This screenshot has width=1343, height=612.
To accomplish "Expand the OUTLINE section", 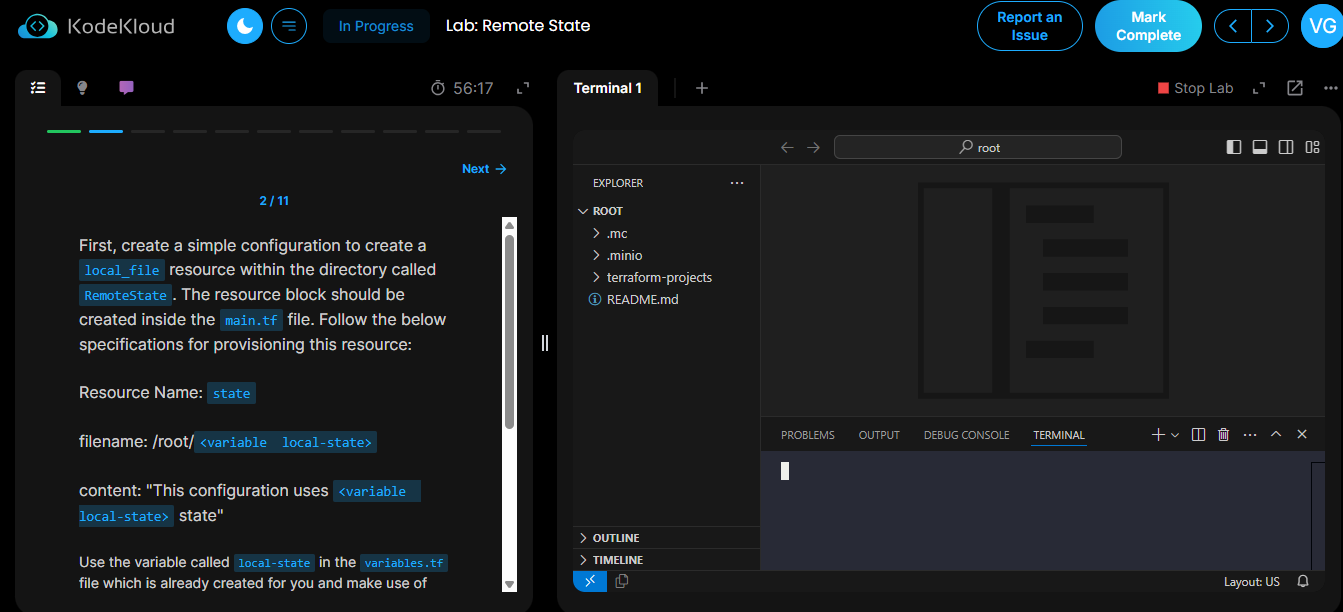I will point(666,538).
